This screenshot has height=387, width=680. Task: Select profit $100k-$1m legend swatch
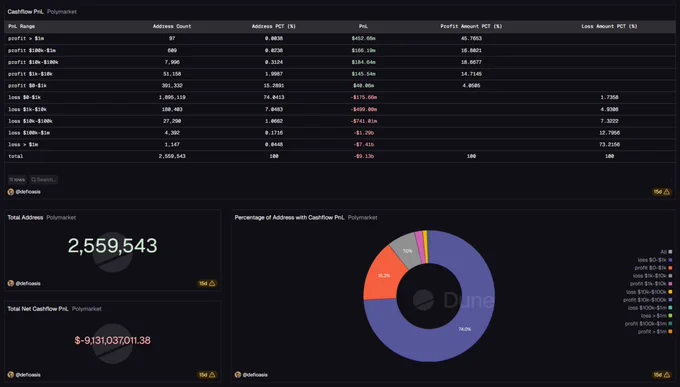pos(670,324)
